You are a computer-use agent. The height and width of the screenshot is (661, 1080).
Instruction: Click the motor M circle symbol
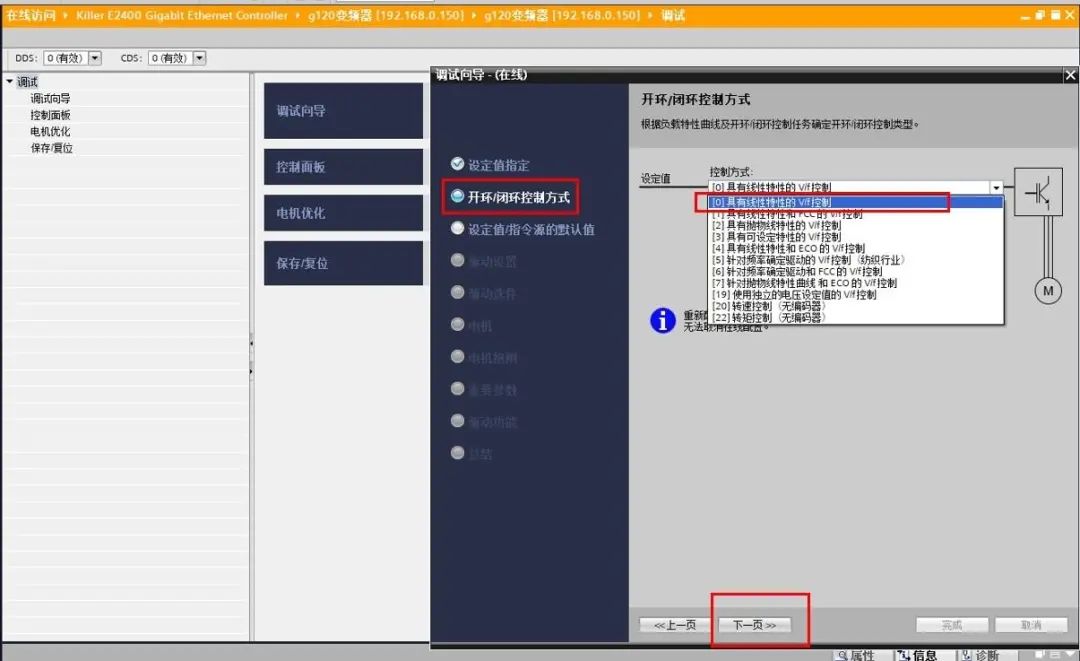point(1048,291)
